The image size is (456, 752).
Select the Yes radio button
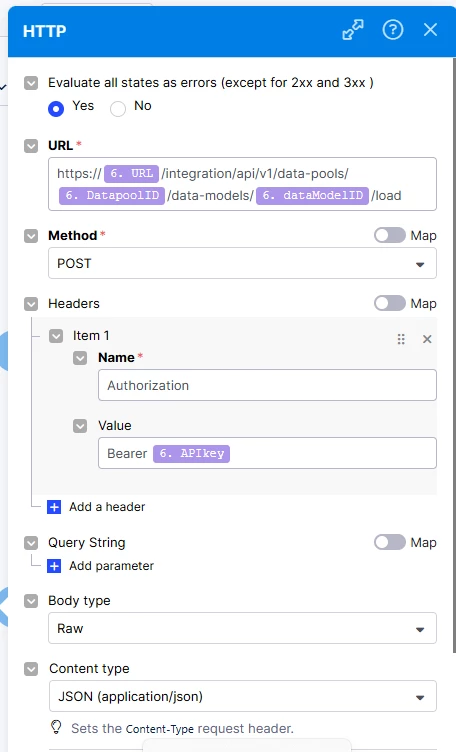click(56, 109)
